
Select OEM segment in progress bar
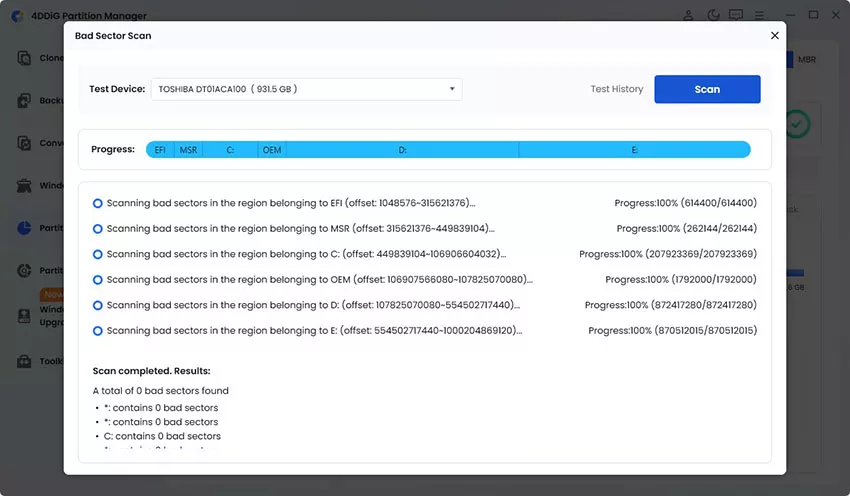pyautogui.click(x=272, y=150)
